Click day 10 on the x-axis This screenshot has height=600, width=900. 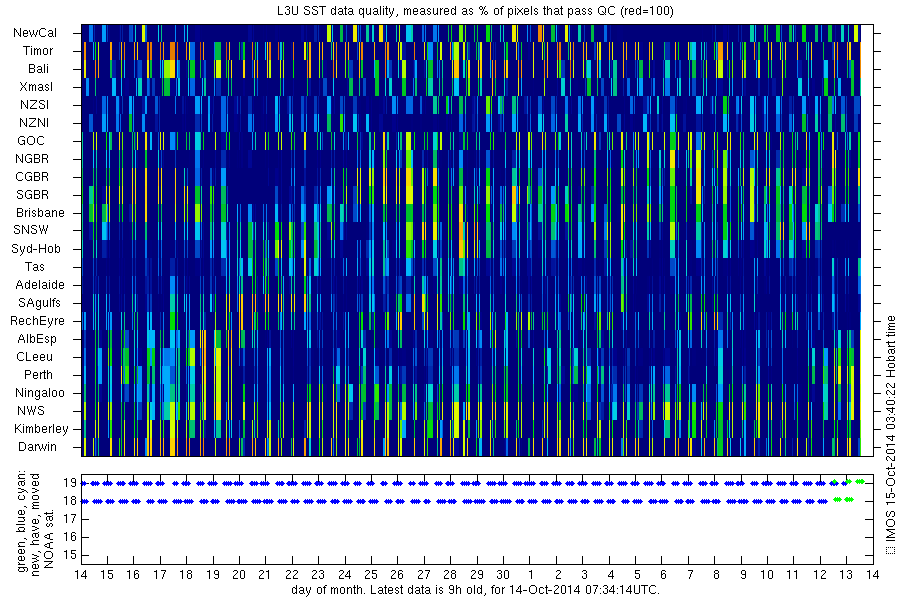coord(767,575)
